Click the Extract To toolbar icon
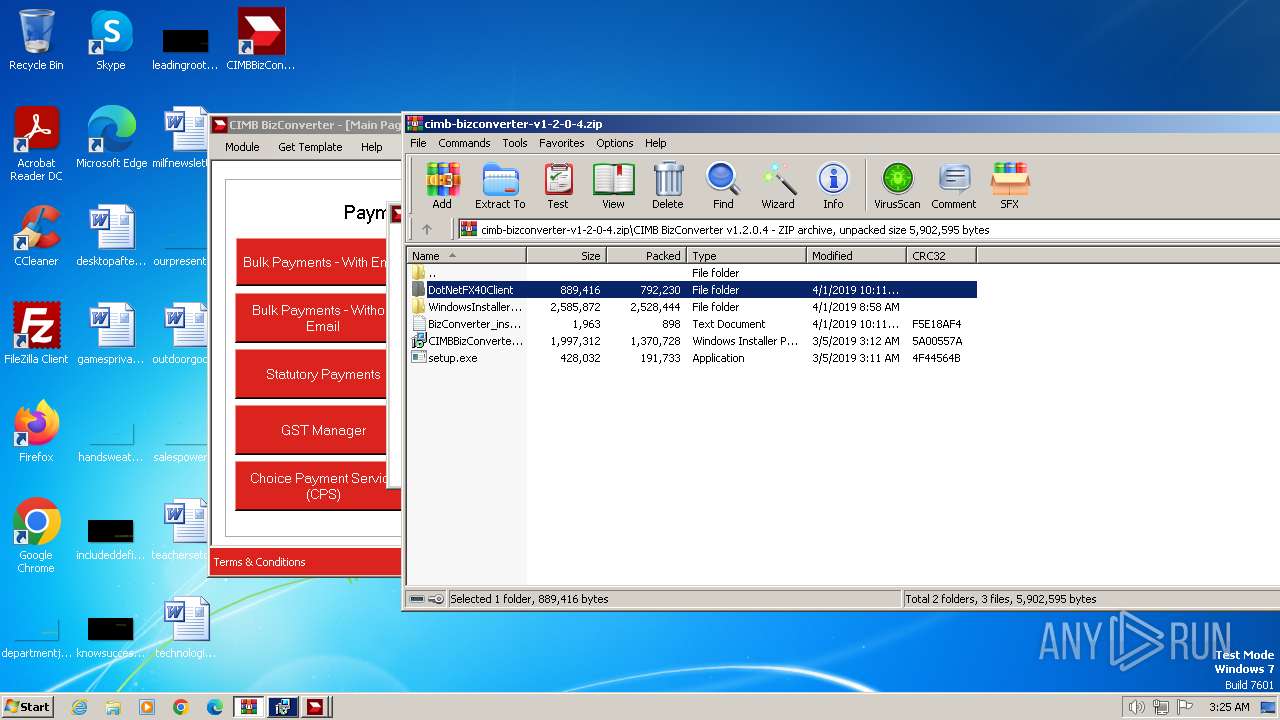This screenshot has height=720, width=1280. pos(500,186)
